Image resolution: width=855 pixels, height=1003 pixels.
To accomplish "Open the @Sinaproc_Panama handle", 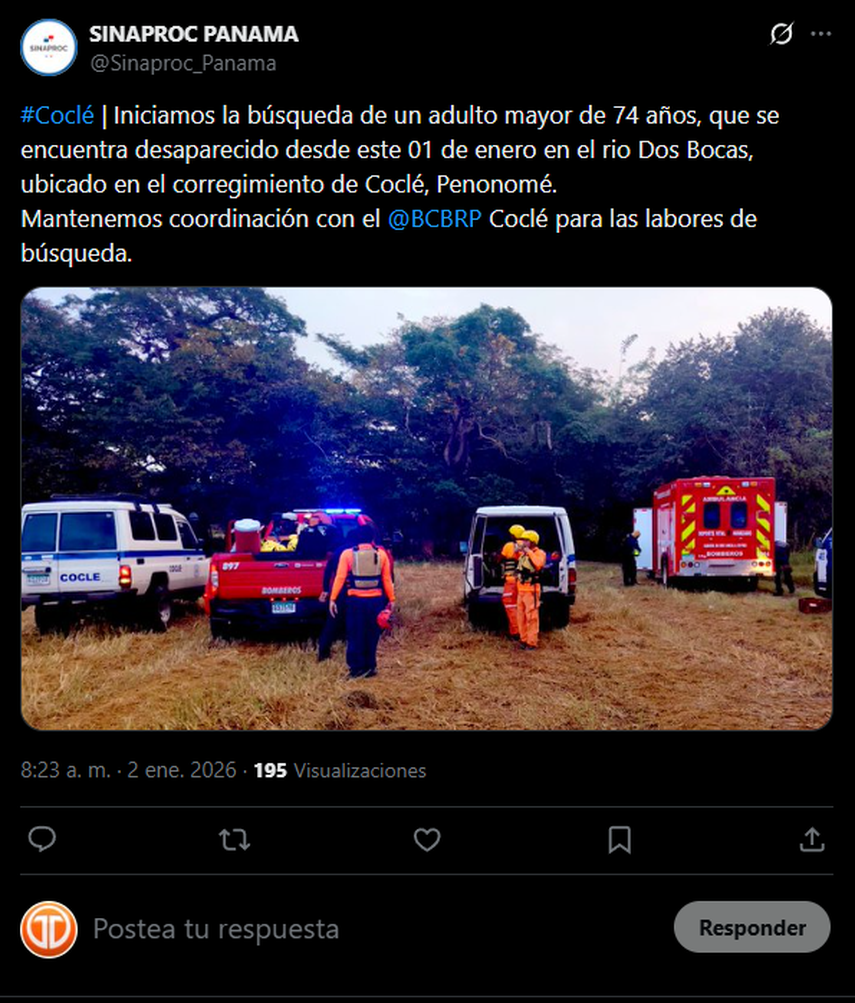I will click(183, 63).
